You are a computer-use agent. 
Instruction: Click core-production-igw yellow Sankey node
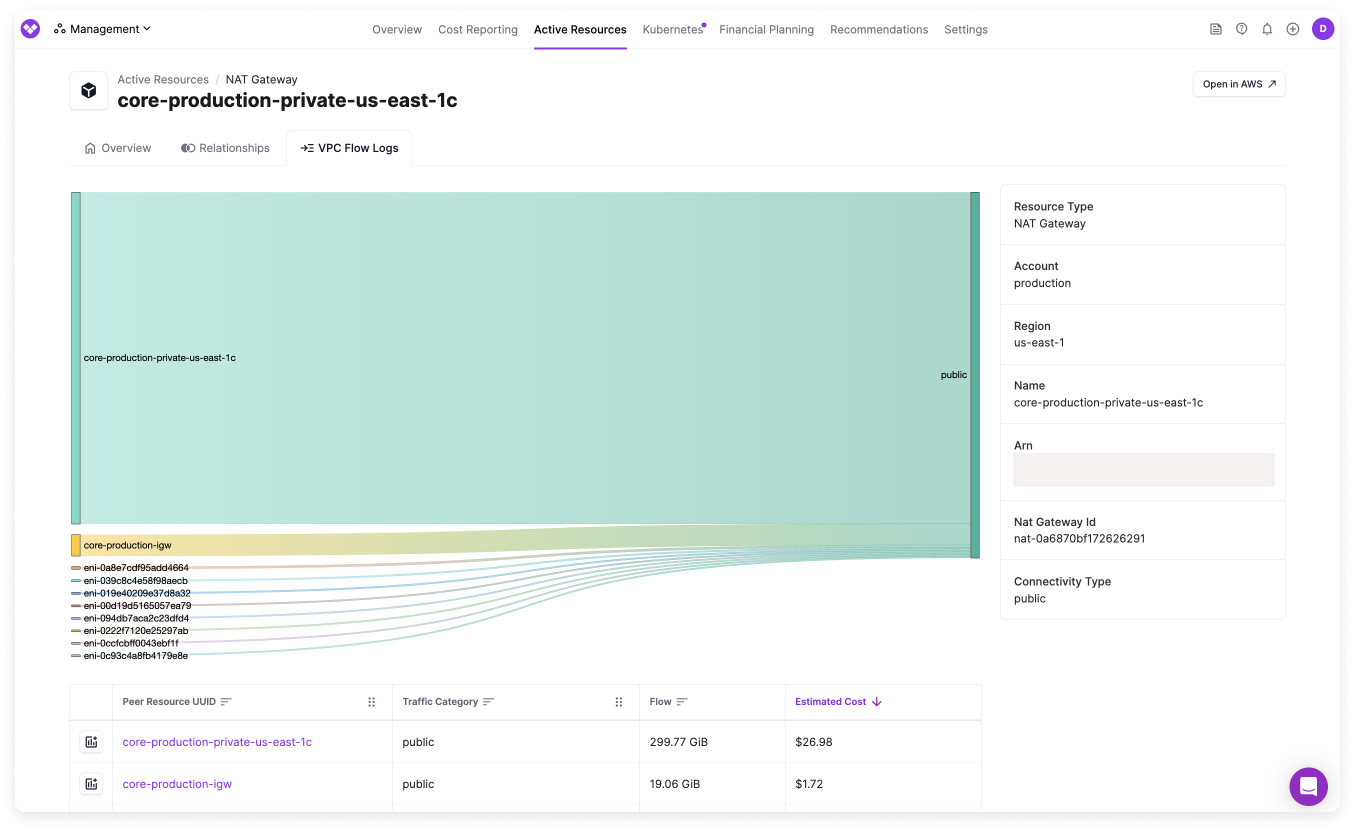pyautogui.click(x=76, y=545)
